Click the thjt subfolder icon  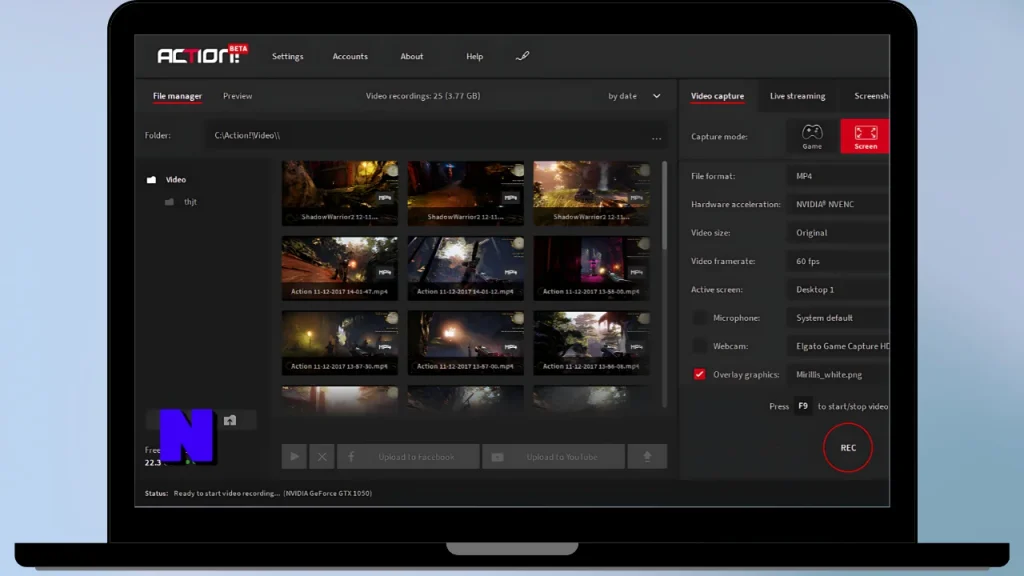(170, 202)
